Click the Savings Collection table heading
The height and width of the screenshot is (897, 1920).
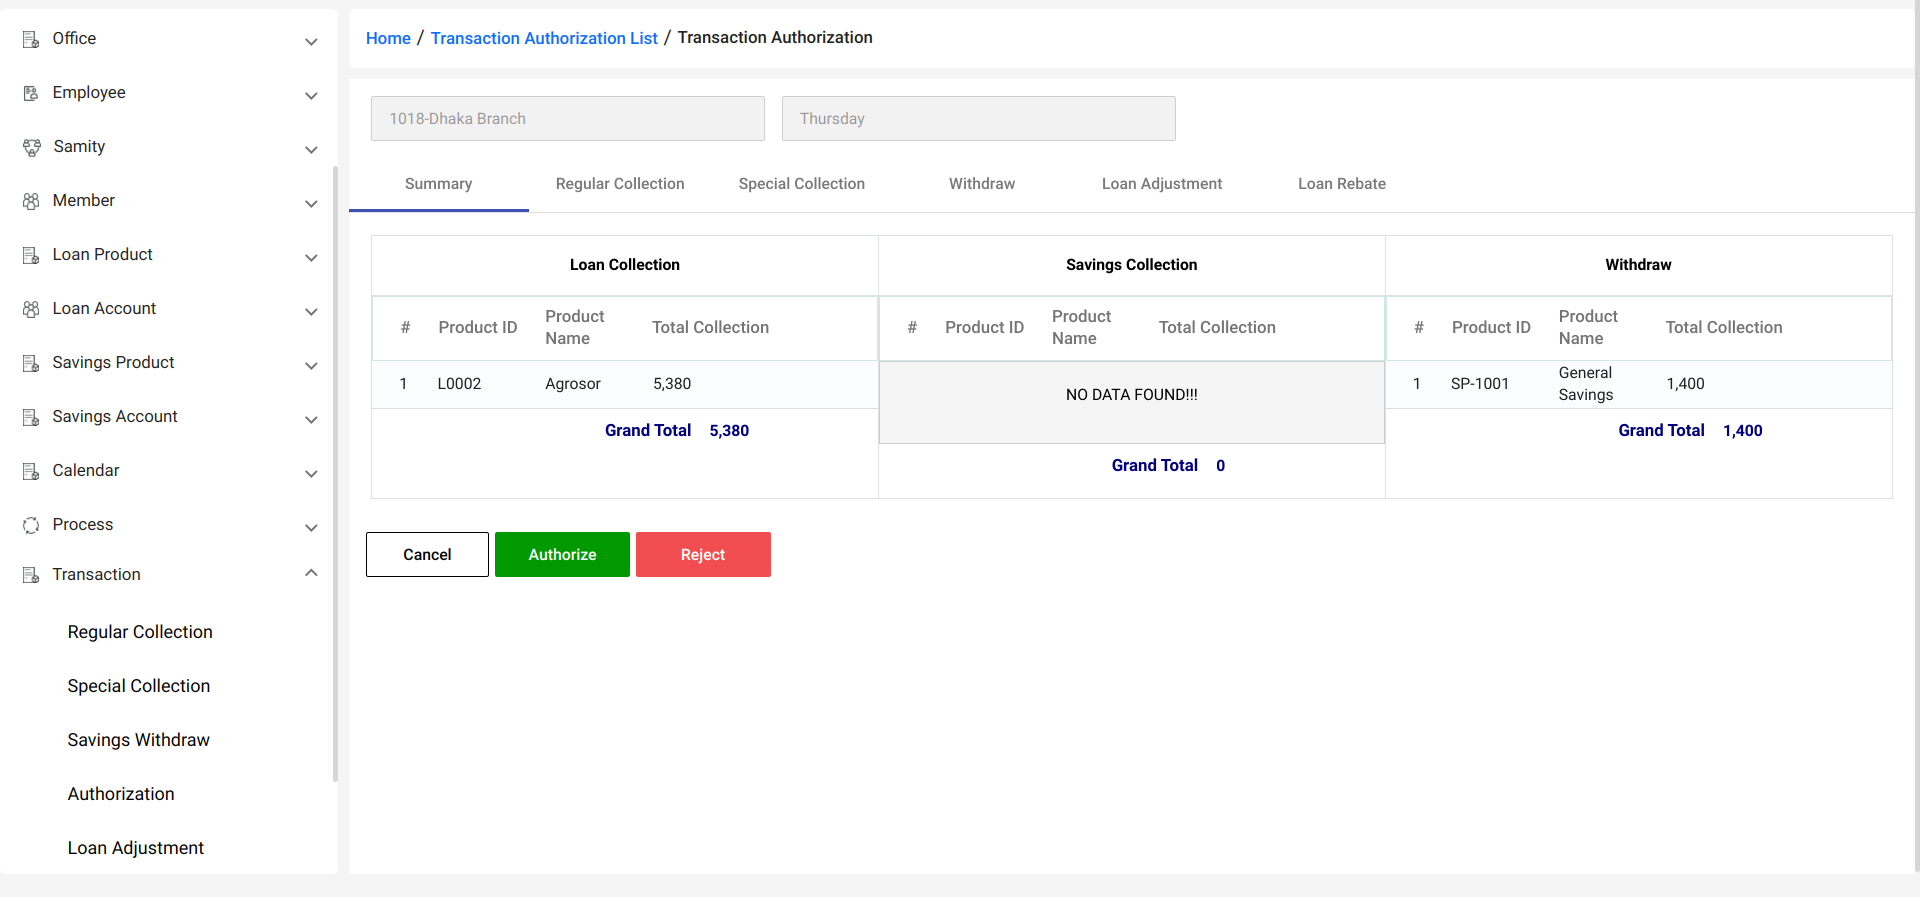coord(1132,265)
